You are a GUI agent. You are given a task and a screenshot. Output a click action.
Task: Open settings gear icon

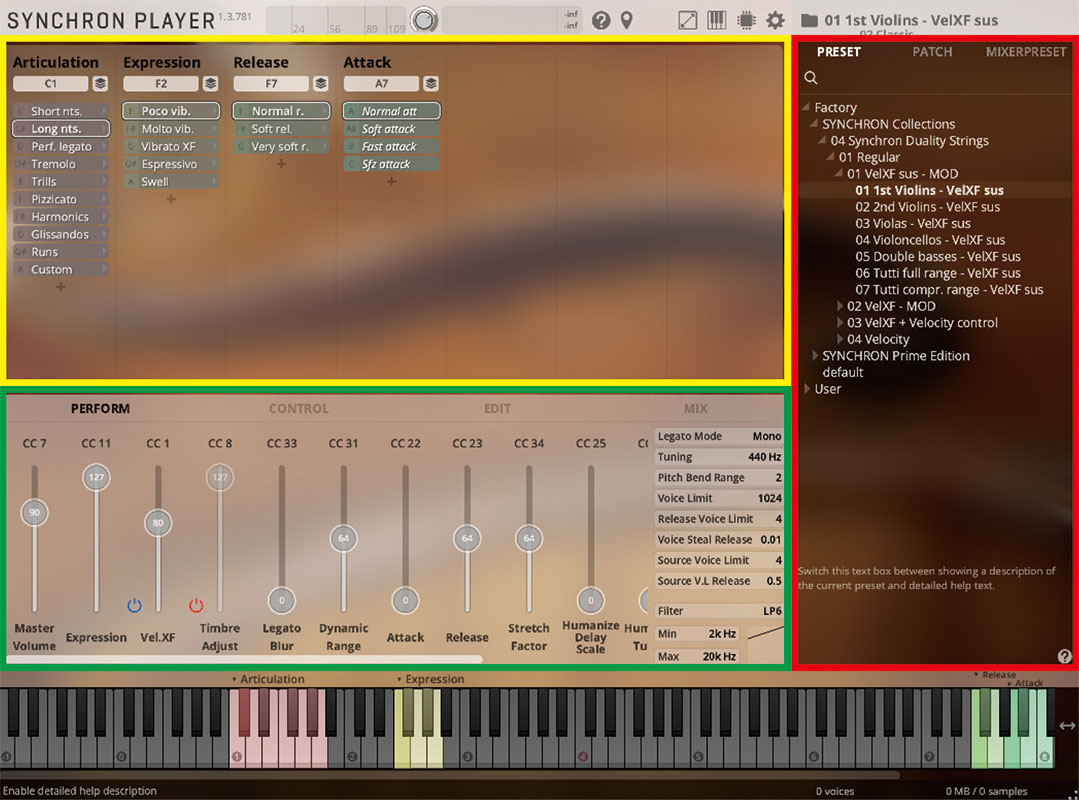pos(776,20)
